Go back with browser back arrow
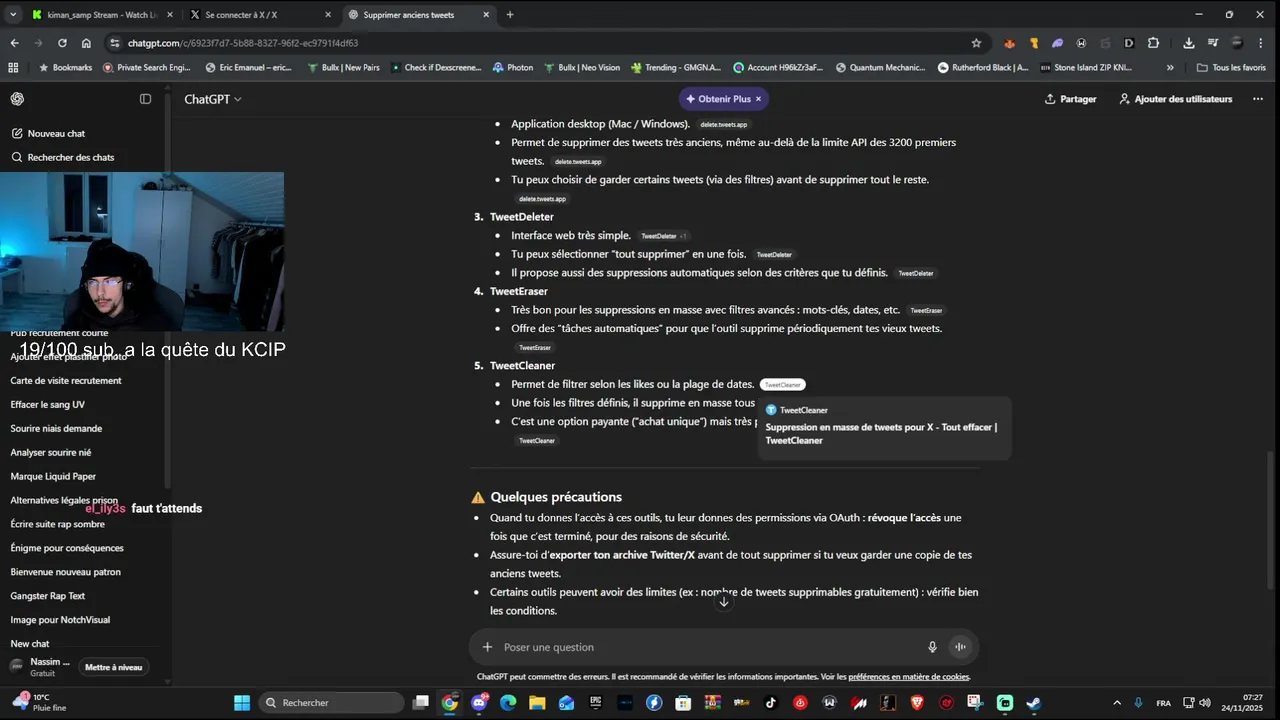 tap(14, 43)
